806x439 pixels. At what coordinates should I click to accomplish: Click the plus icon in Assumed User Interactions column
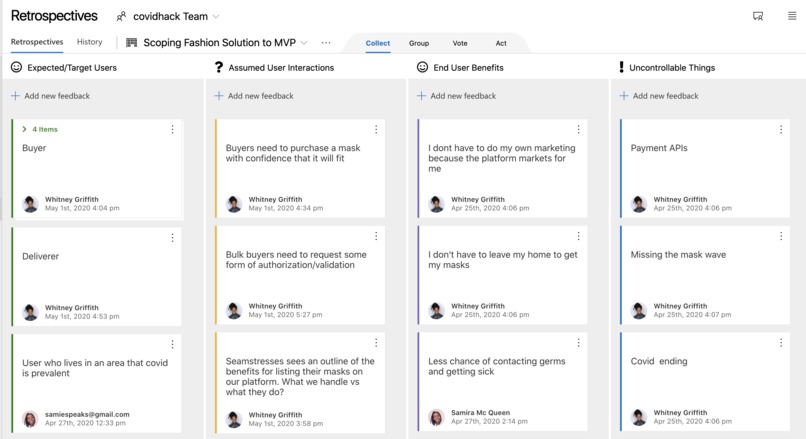click(x=219, y=96)
